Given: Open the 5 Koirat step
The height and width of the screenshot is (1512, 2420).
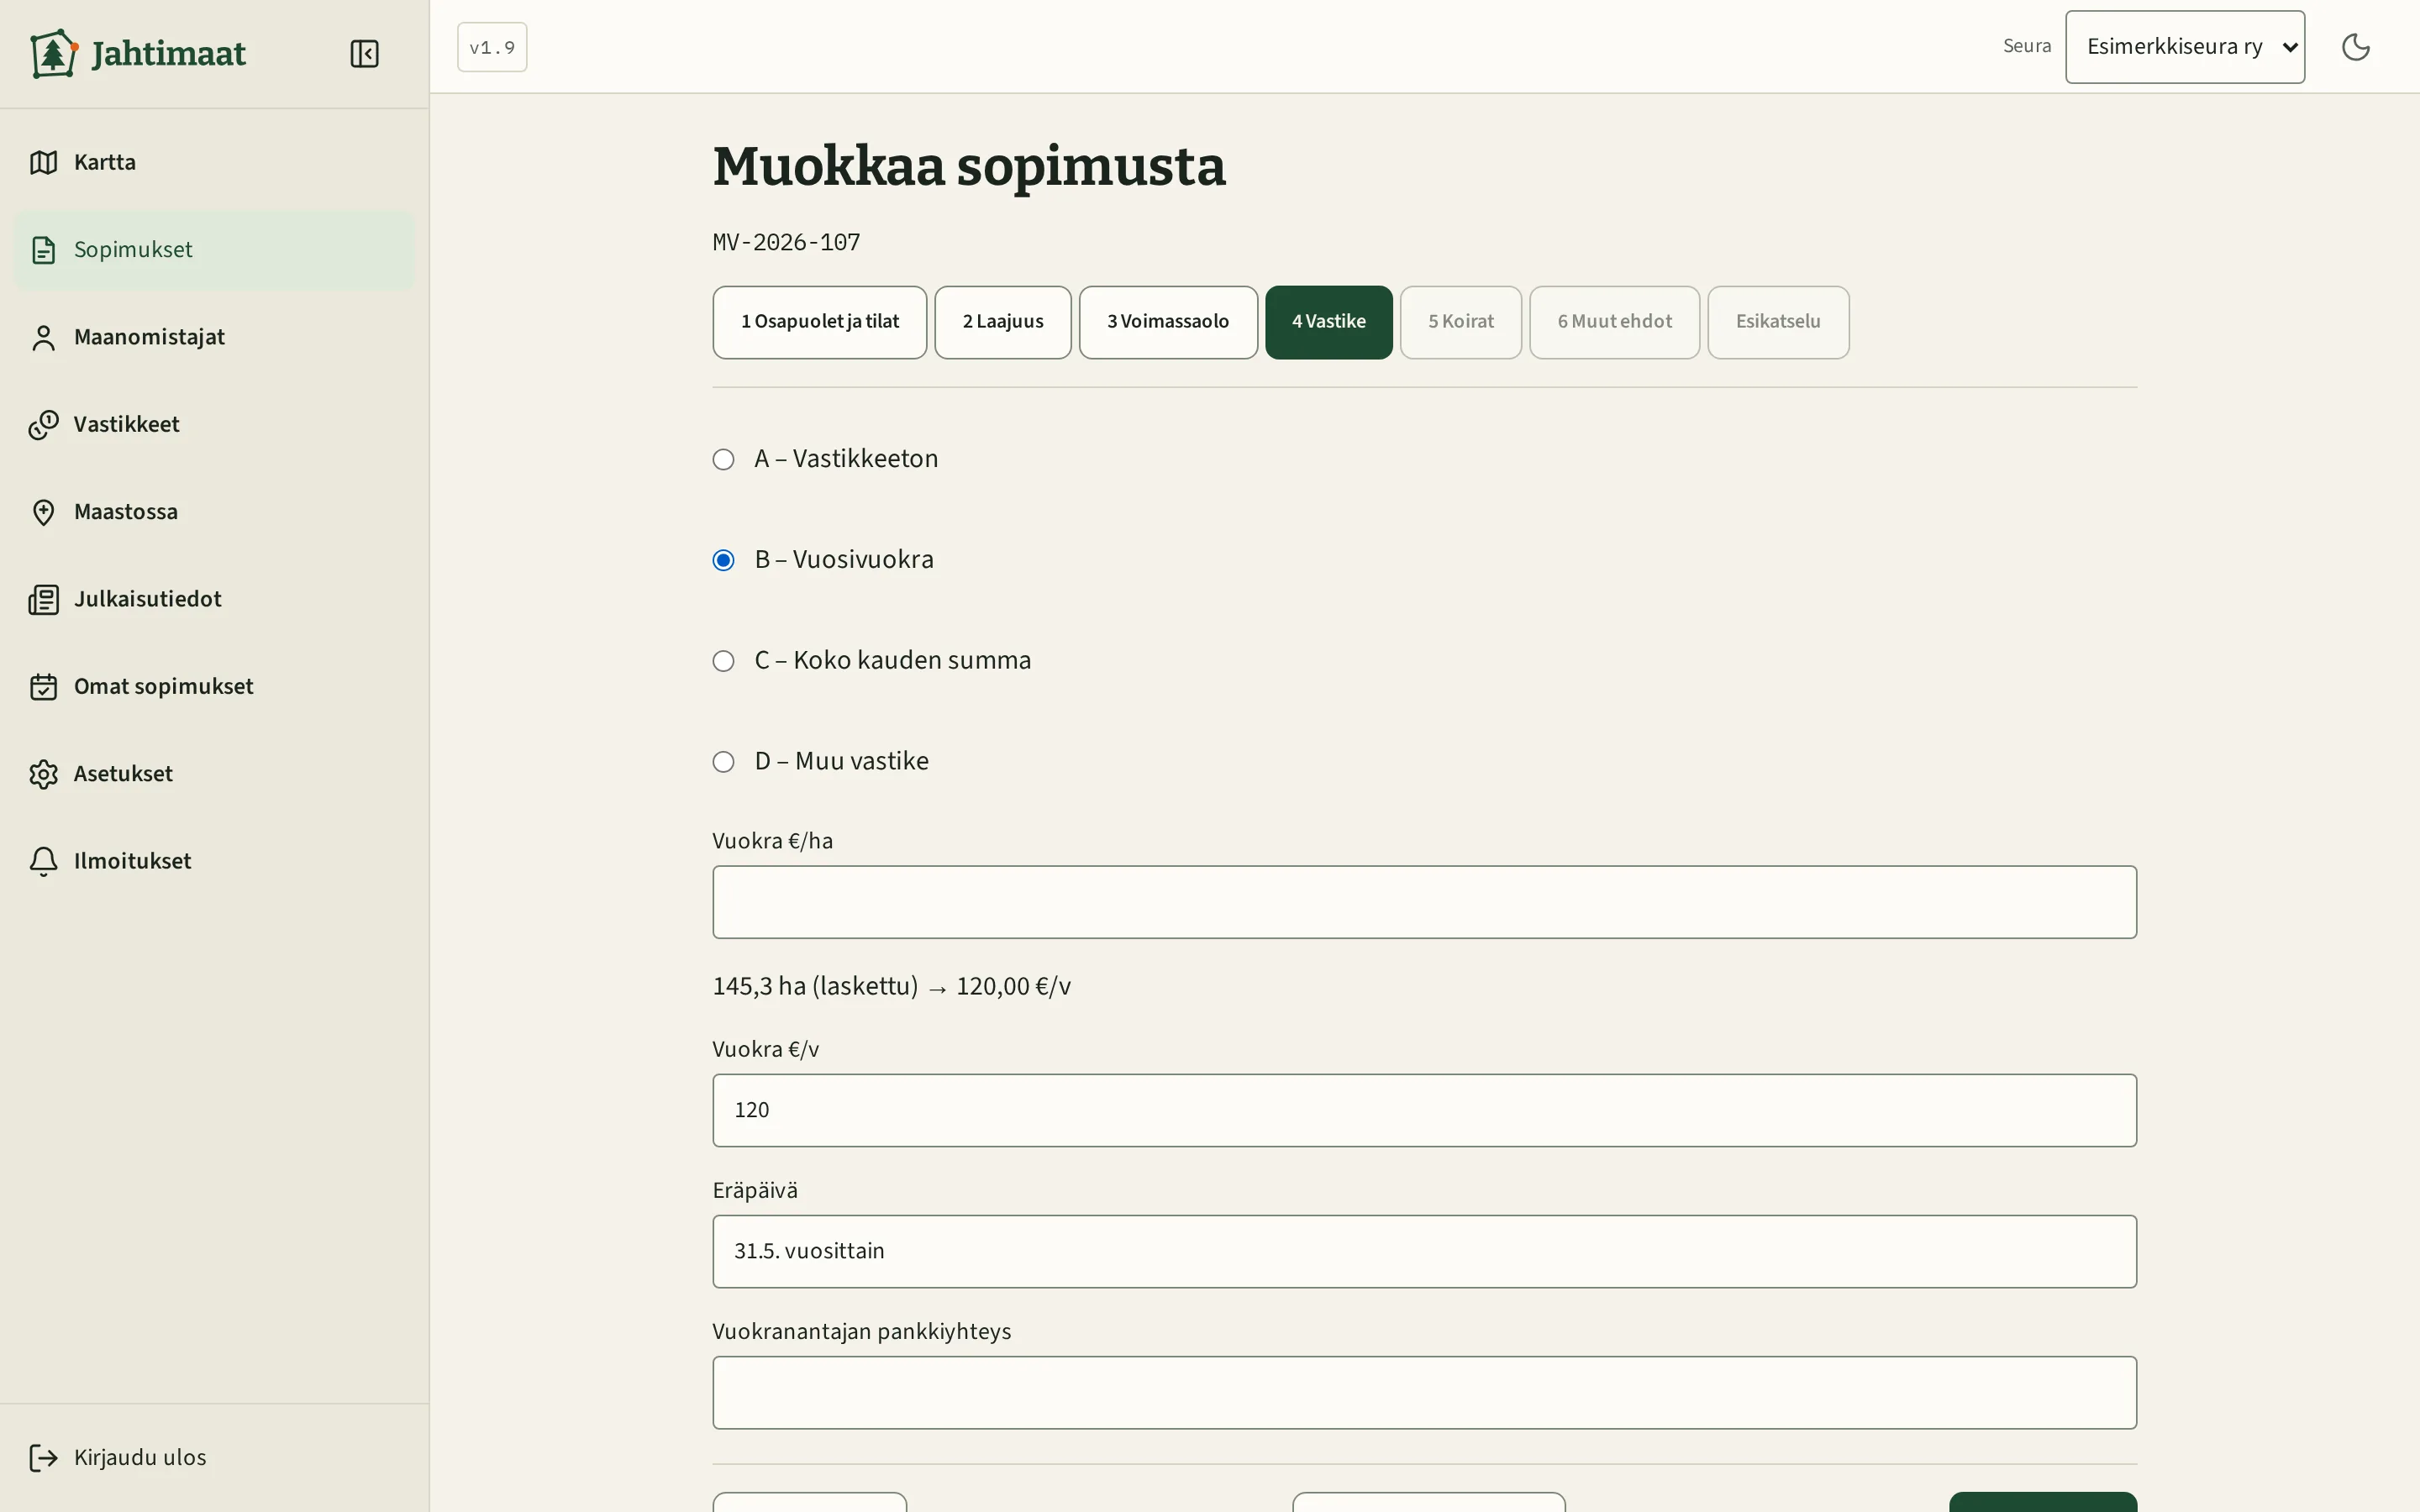Looking at the screenshot, I should 1461,322.
